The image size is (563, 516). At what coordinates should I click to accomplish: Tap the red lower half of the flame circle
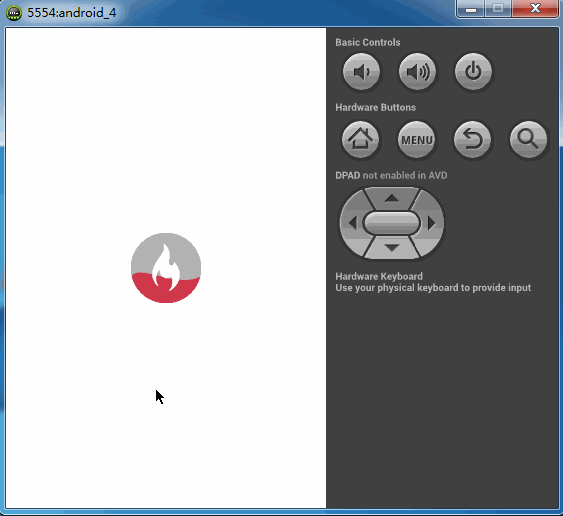pyautogui.click(x=166, y=289)
